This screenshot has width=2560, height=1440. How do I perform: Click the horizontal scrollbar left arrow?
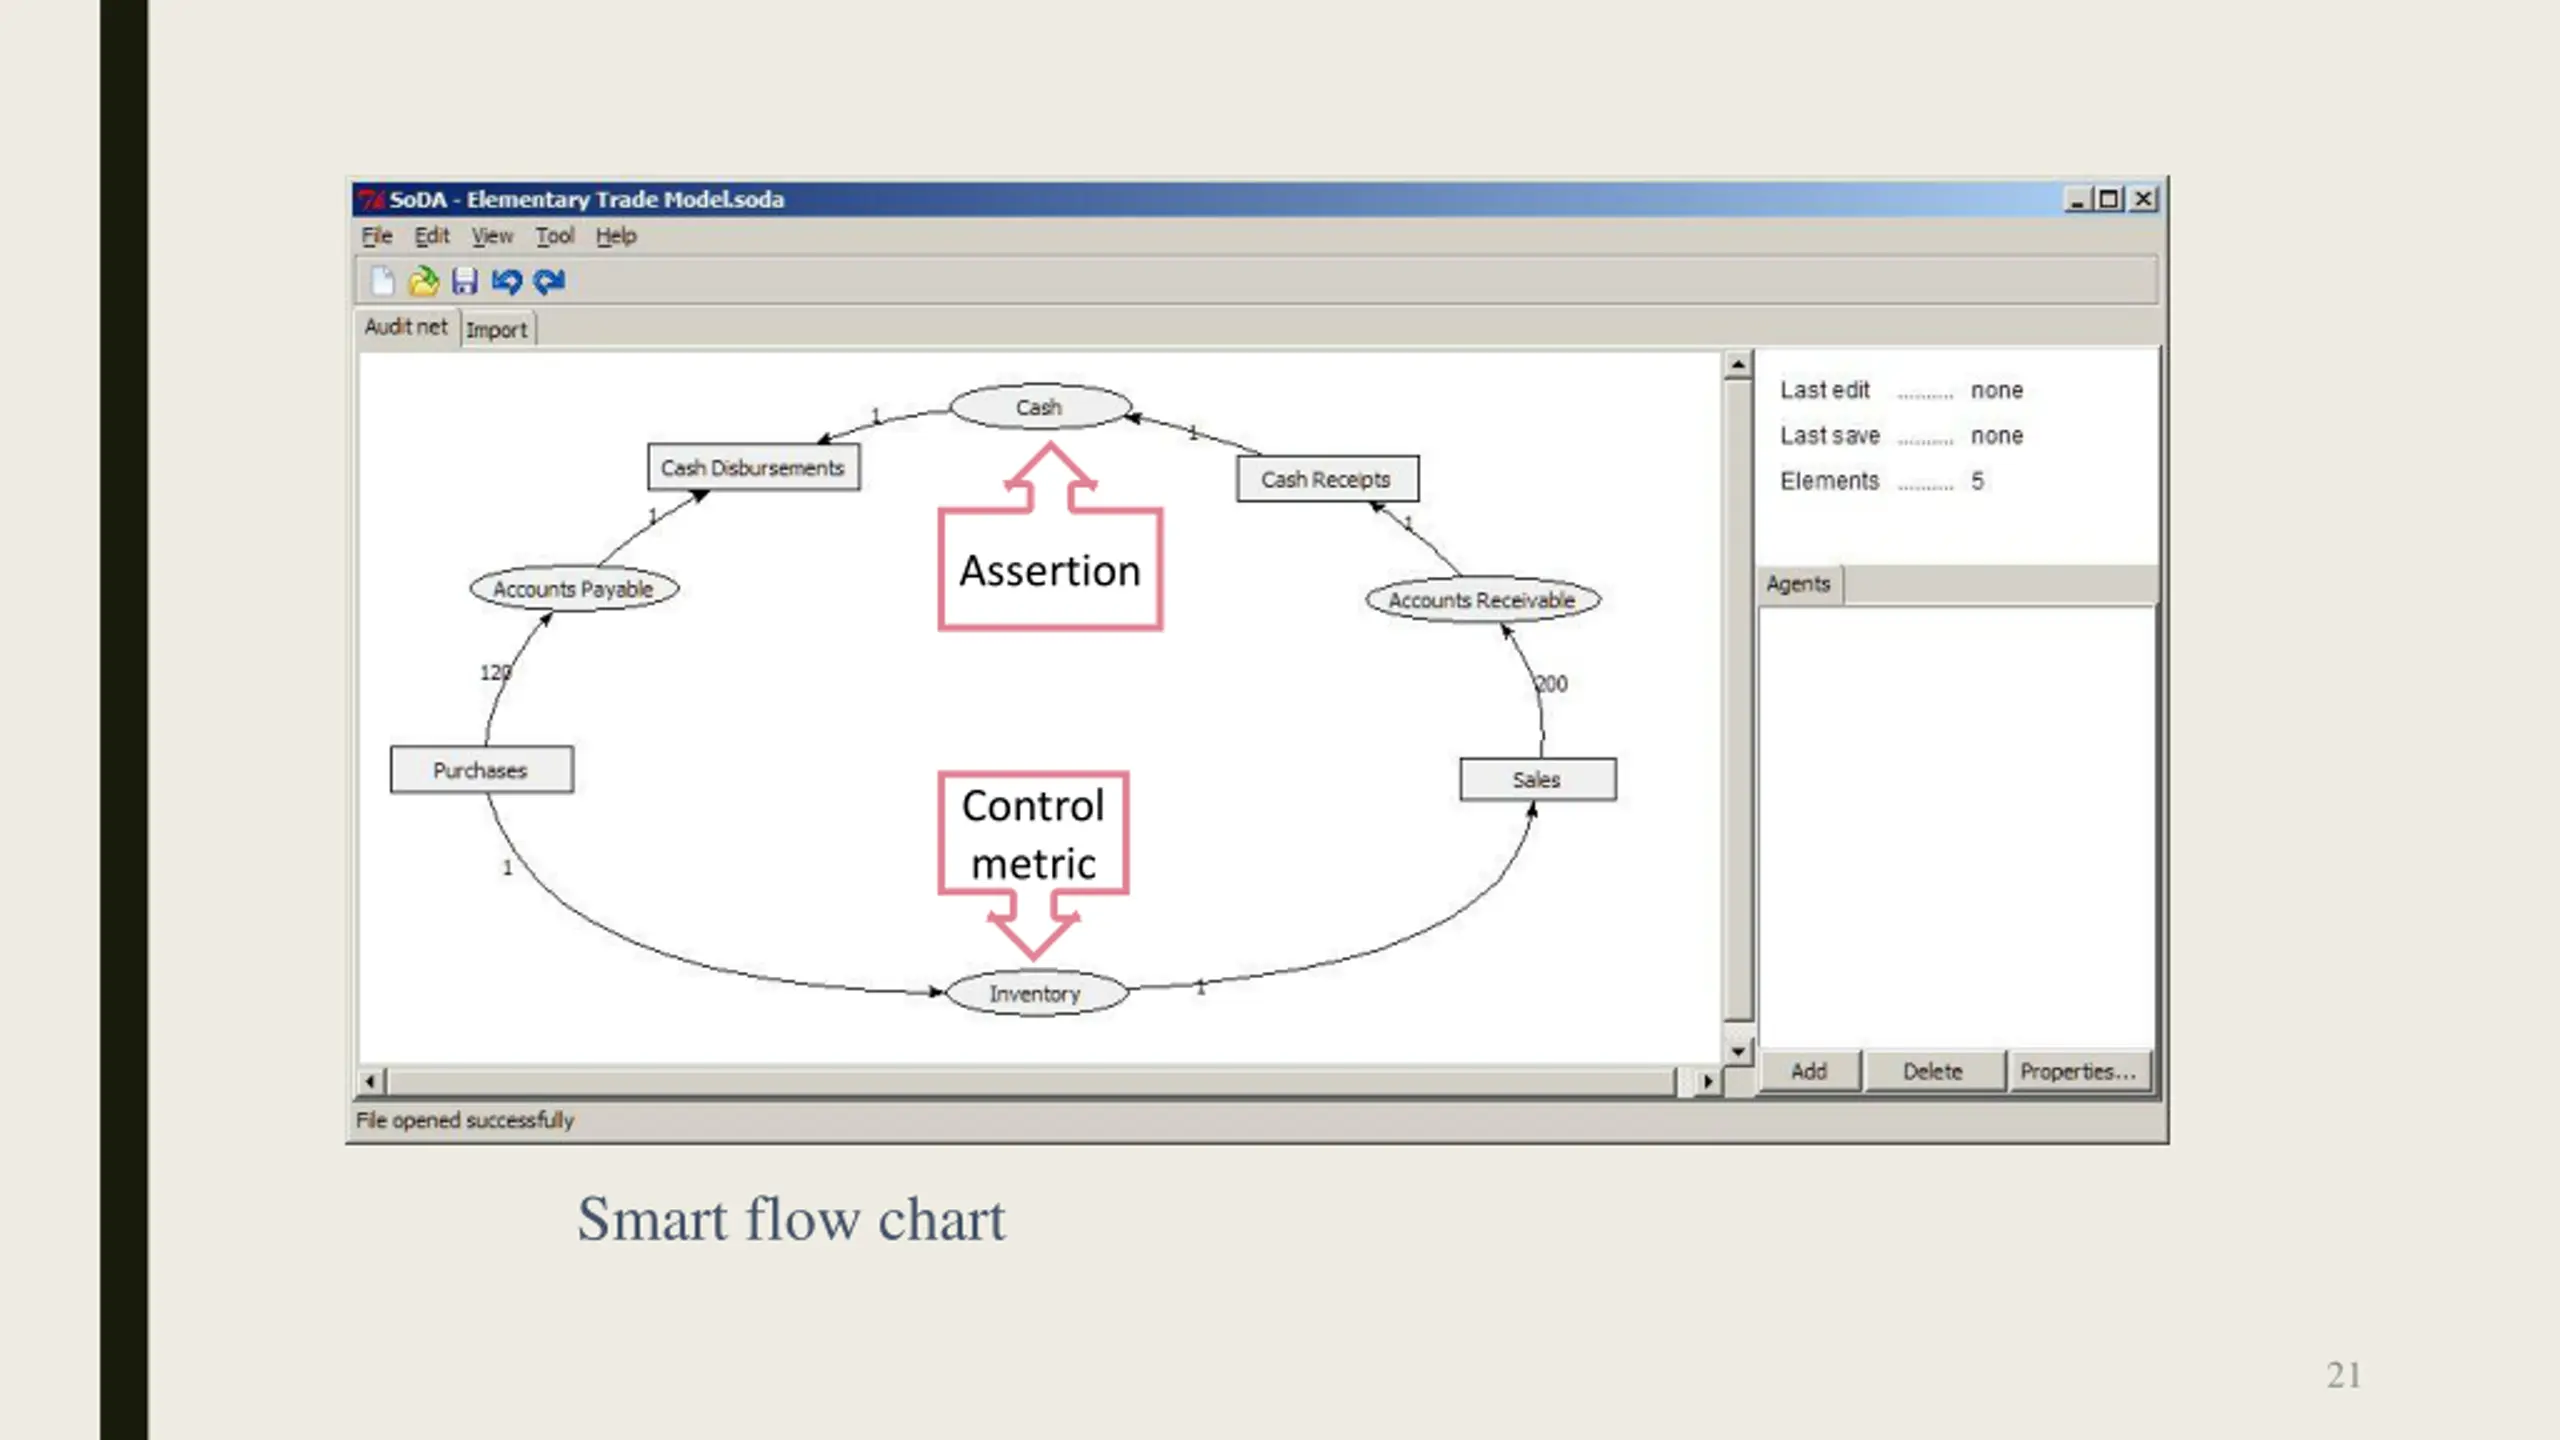click(371, 1081)
